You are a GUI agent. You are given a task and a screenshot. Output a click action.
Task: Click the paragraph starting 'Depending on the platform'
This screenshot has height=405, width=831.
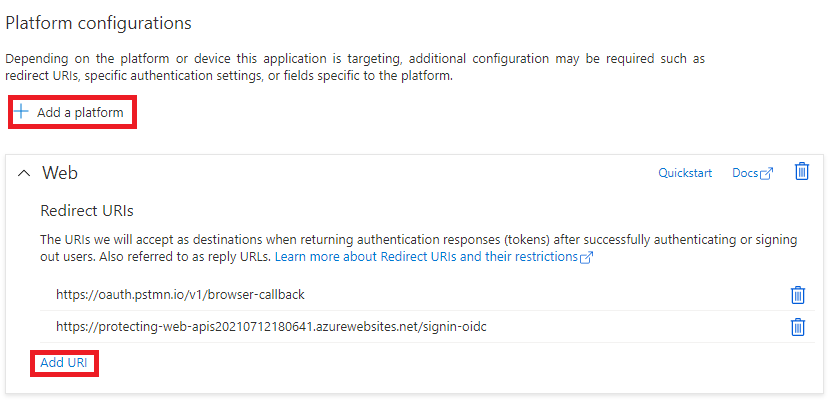[x=355, y=67]
